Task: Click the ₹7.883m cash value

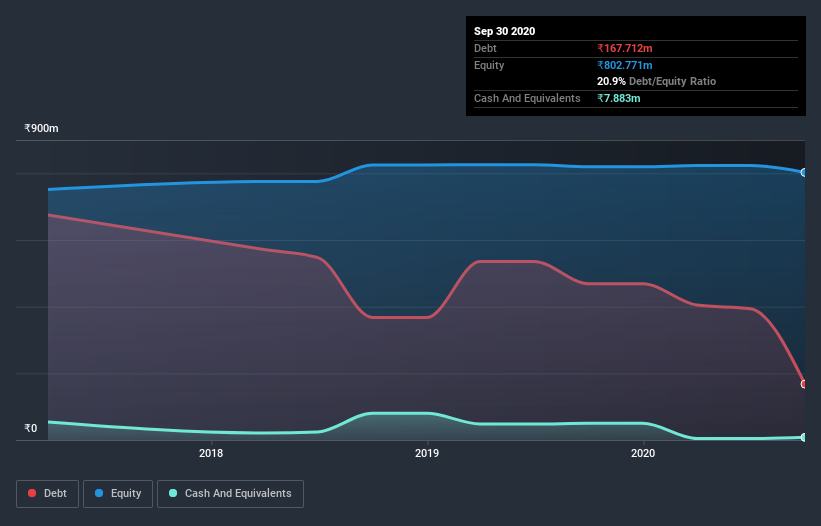Action: click(619, 98)
